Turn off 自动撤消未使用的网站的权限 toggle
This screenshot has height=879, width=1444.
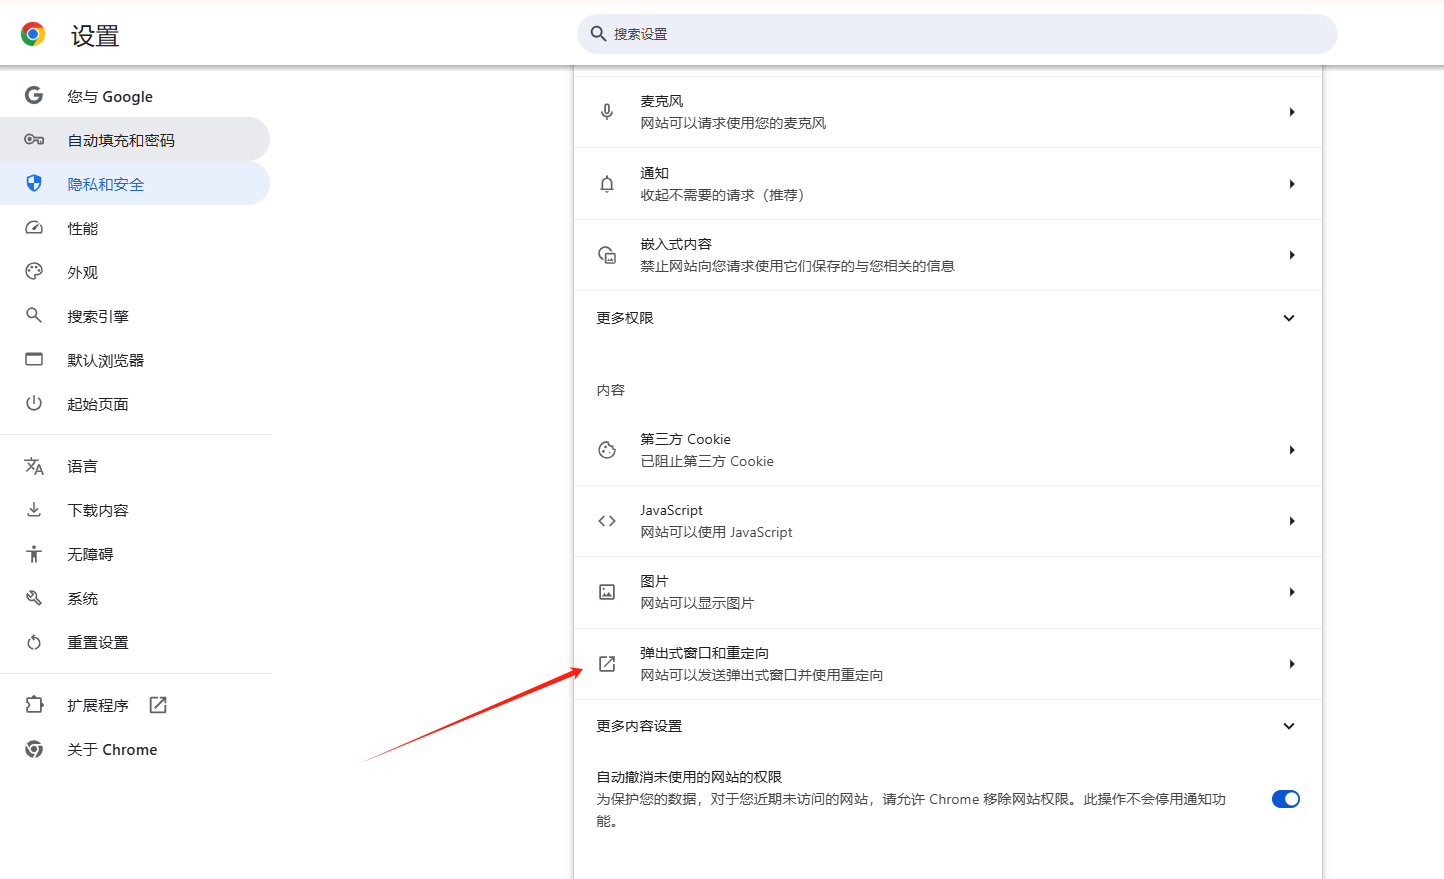pos(1286,799)
